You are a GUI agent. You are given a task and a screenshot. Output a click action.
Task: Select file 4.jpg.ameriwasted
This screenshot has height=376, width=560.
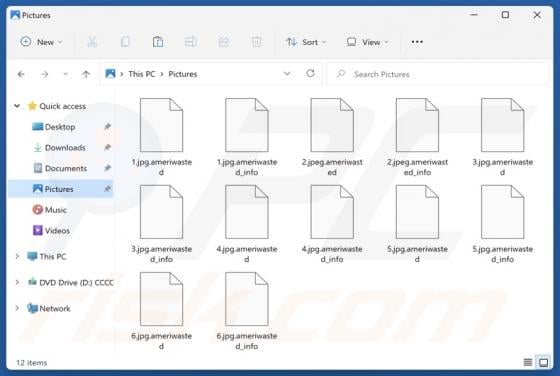click(247, 224)
